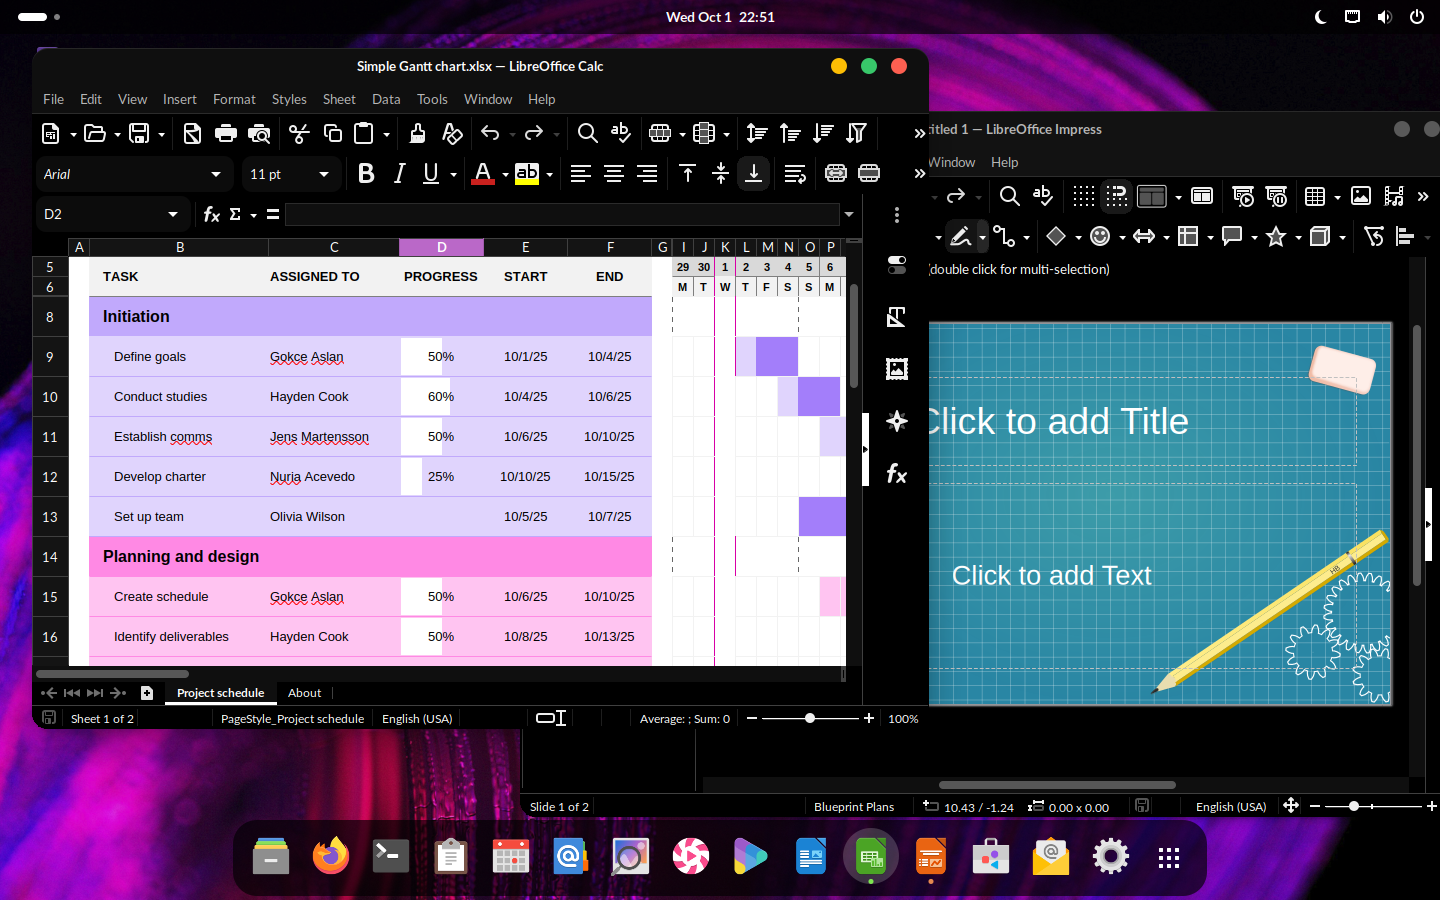Switch to the About sheet tab

click(x=304, y=693)
